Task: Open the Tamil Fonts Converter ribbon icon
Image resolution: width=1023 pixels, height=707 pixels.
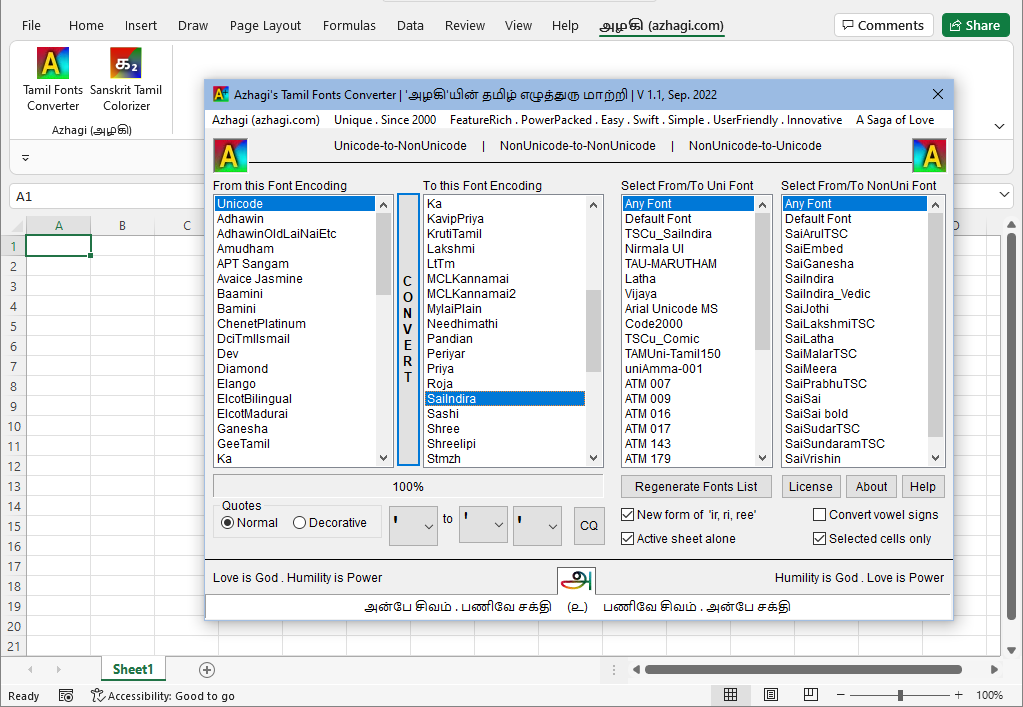Action: click(x=53, y=80)
